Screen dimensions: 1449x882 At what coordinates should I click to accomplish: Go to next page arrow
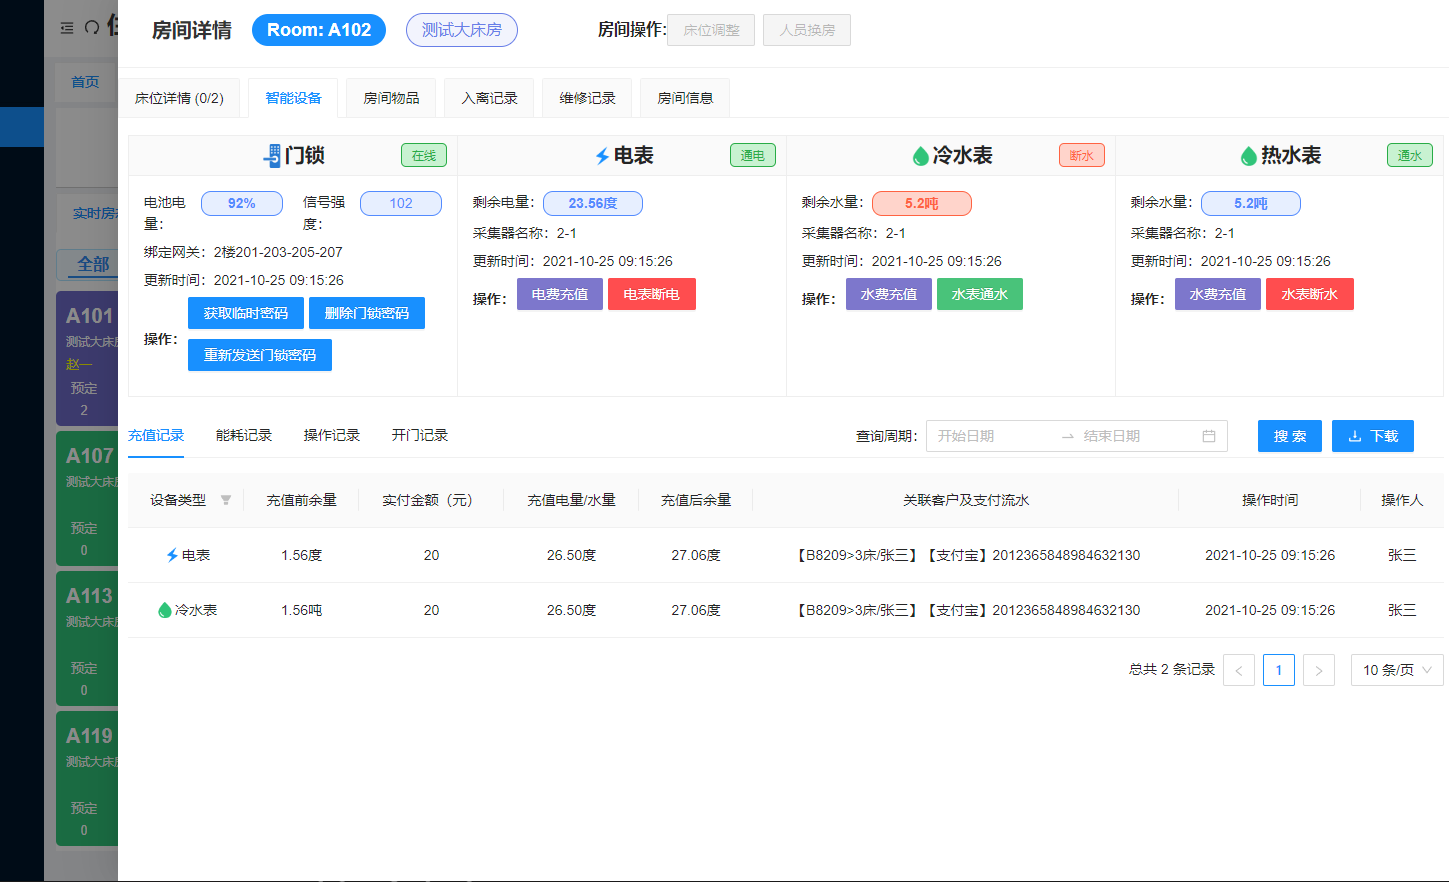point(1319,670)
